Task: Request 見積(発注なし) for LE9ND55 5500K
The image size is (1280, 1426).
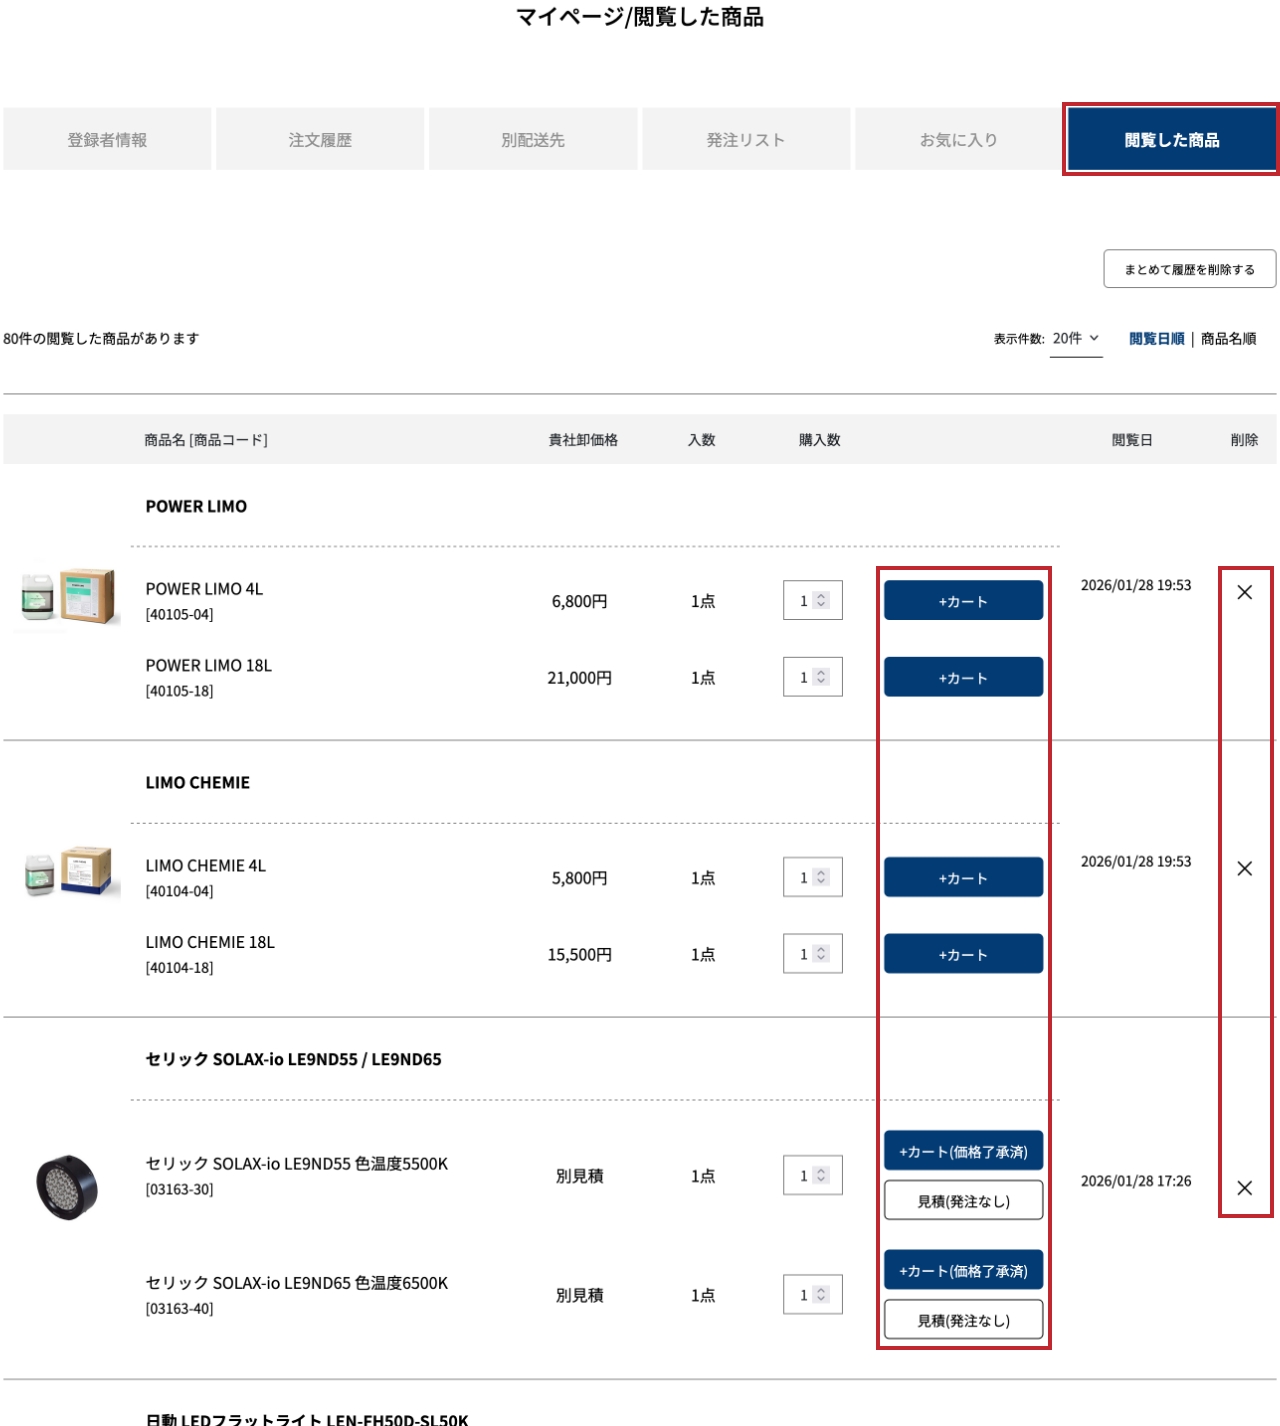Action: click(x=963, y=1201)
